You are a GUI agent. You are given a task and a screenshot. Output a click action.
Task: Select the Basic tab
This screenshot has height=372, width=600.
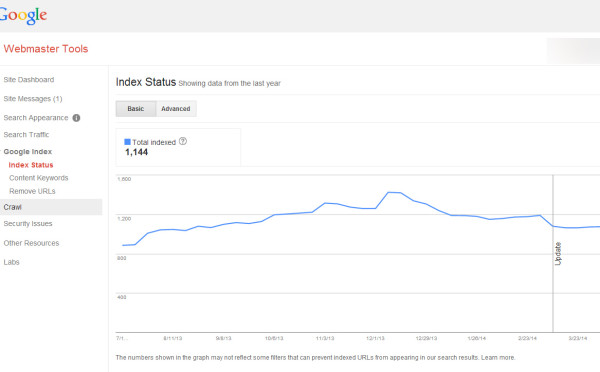click(136, 109)
